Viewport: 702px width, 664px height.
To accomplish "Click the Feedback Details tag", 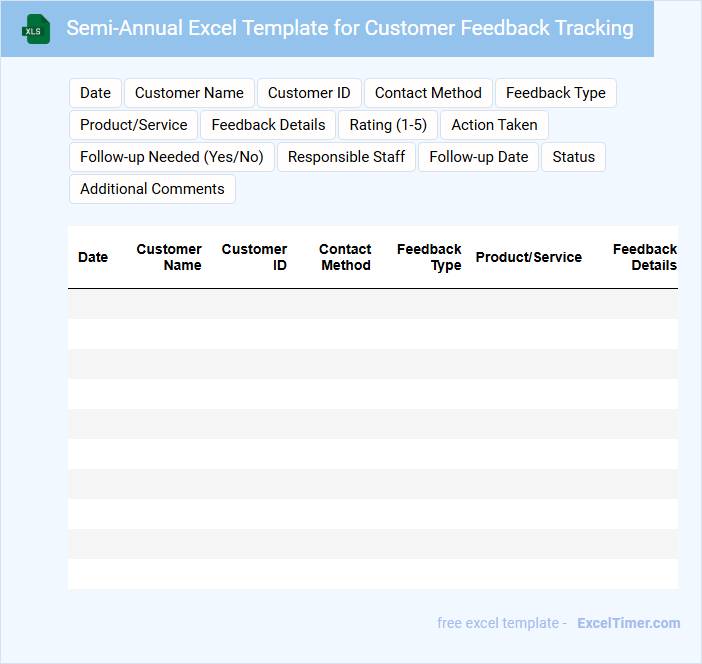I will [268, 125].
